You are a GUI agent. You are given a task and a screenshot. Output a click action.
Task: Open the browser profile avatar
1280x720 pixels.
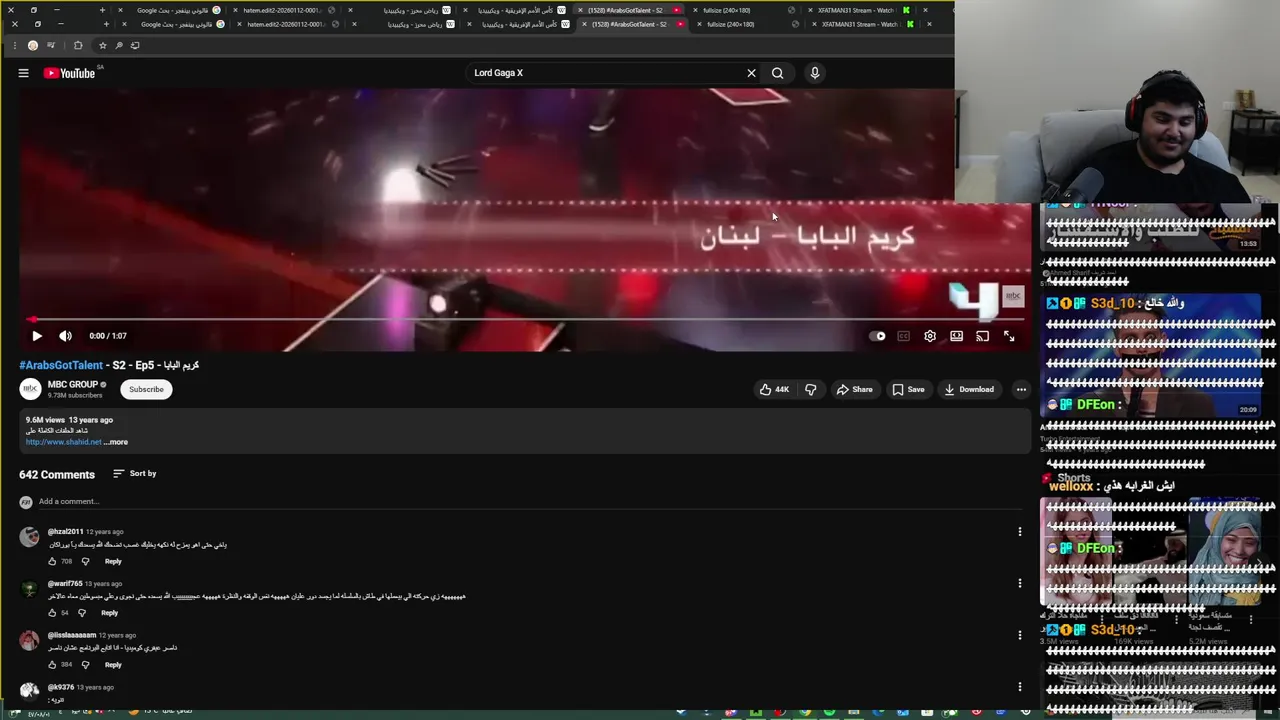click(33, 45)
